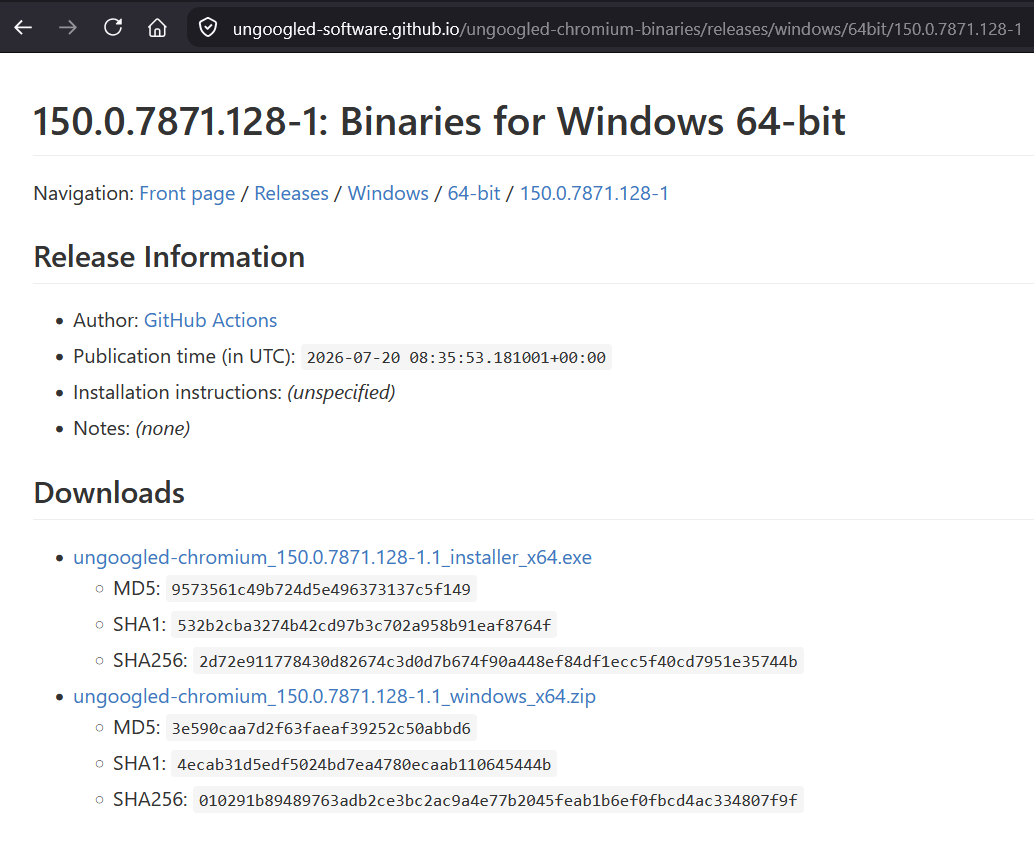
Task: Click the installer SHA1 hash 532b2cba3274...
Action: point(364,625)
